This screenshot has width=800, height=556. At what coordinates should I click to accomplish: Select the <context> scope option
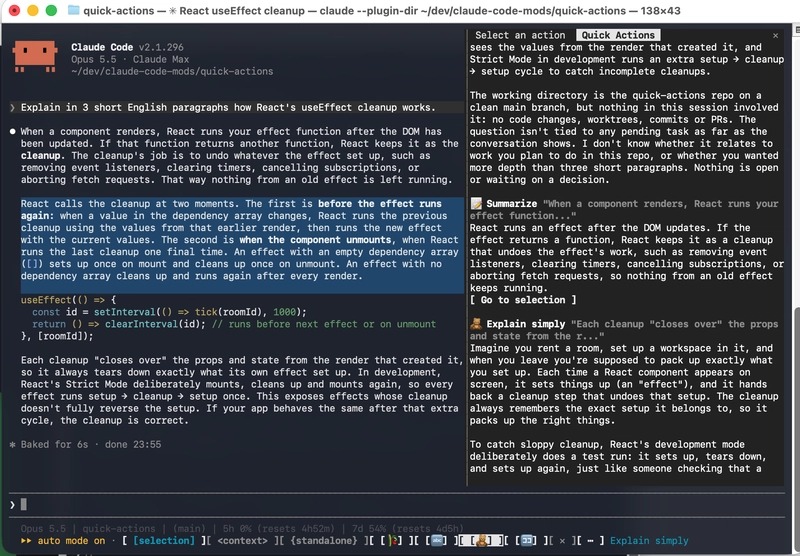[x=242, y=541]
